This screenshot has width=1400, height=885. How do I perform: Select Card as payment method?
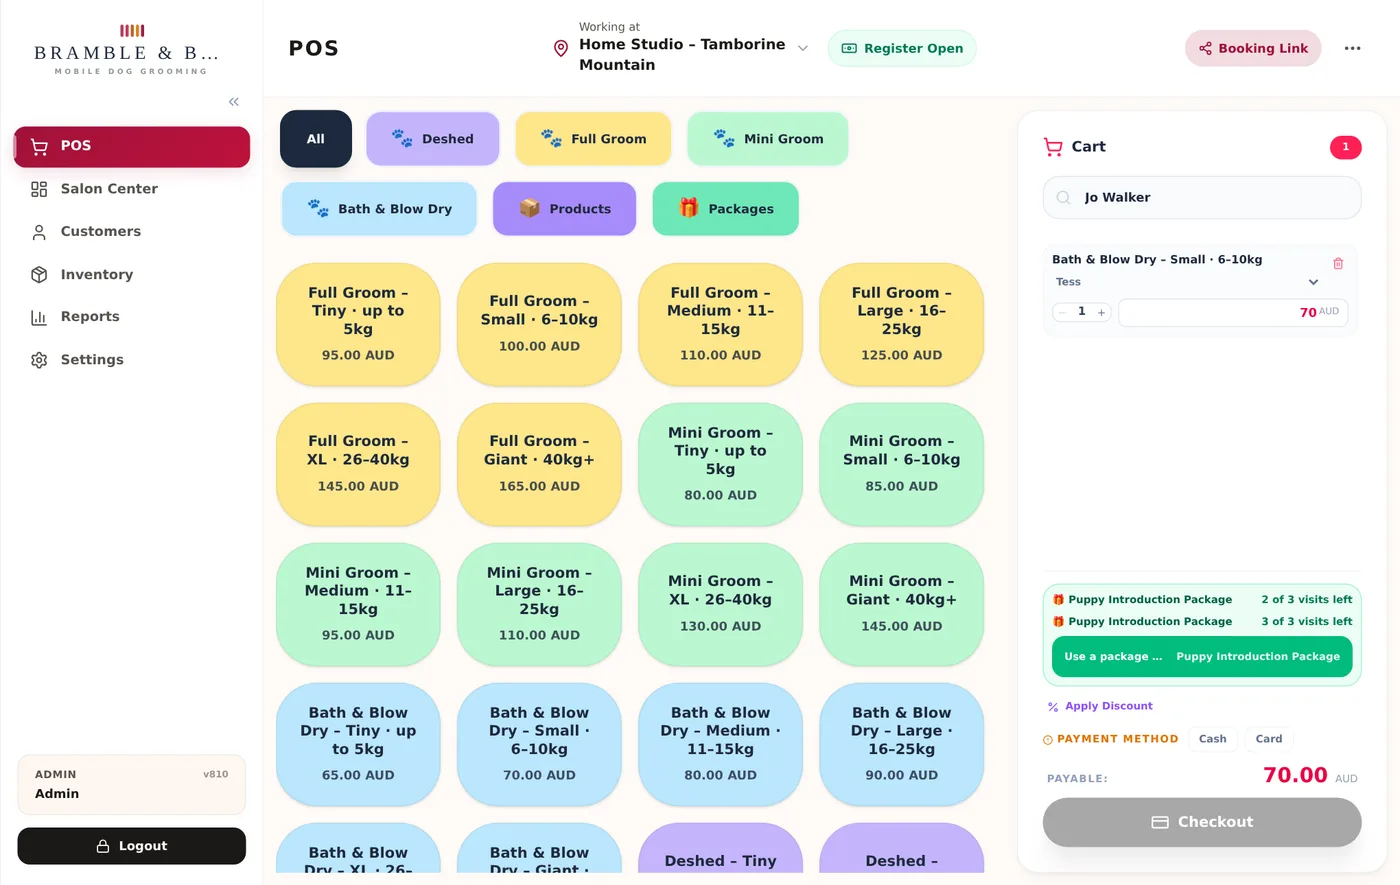pos(1269,739)
